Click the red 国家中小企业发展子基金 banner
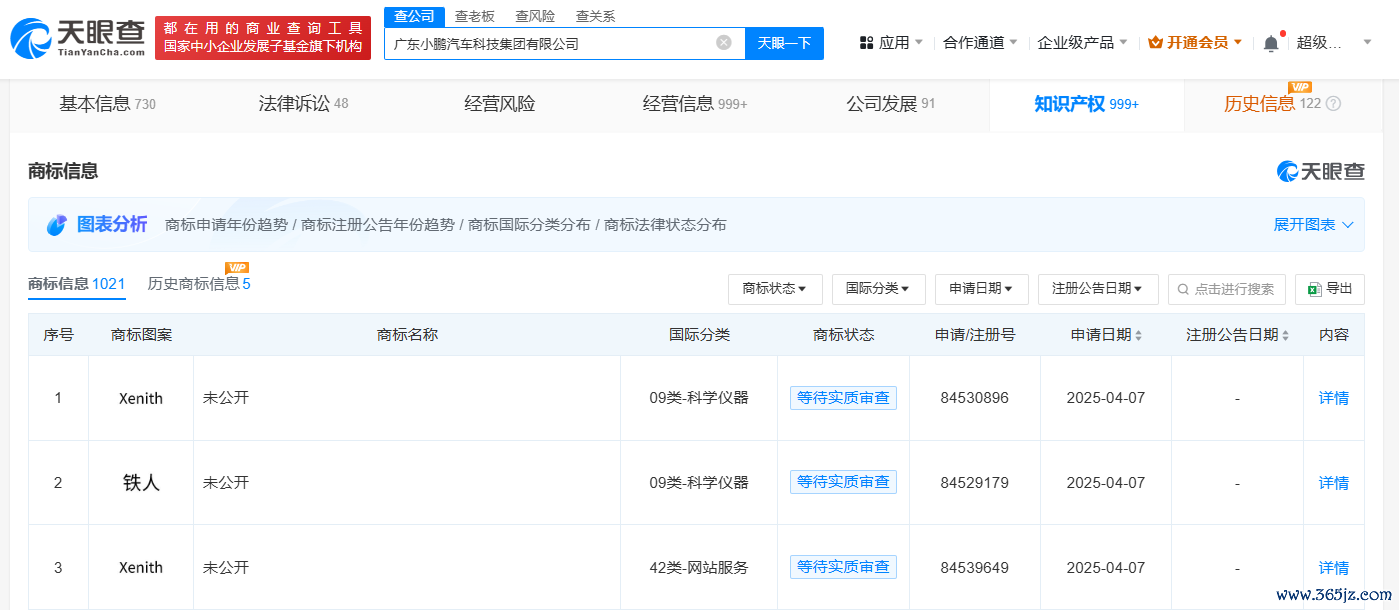The image size is (1399, 610). click(263, 38)
